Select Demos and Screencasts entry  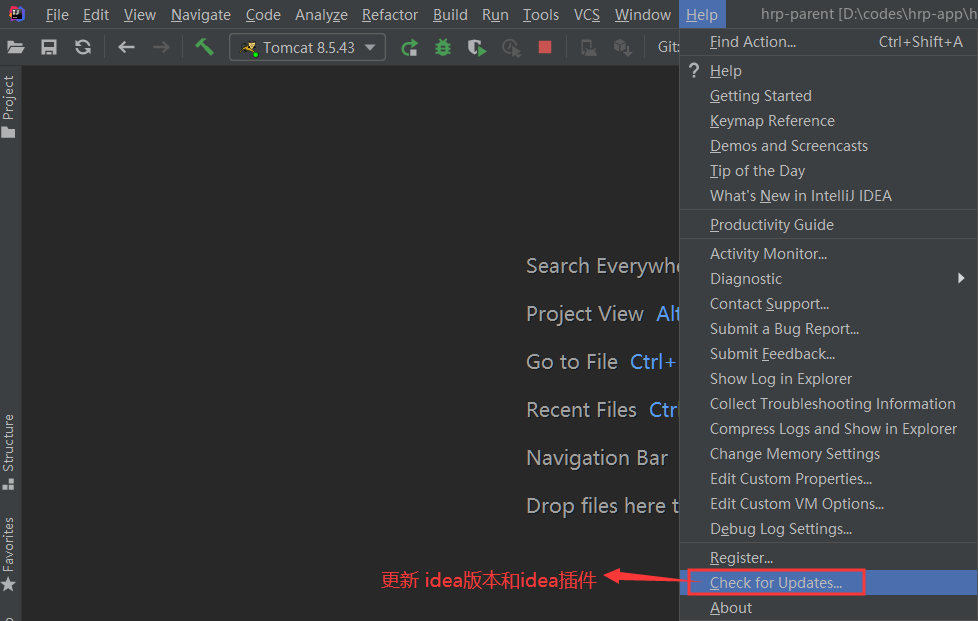point(828,145)
